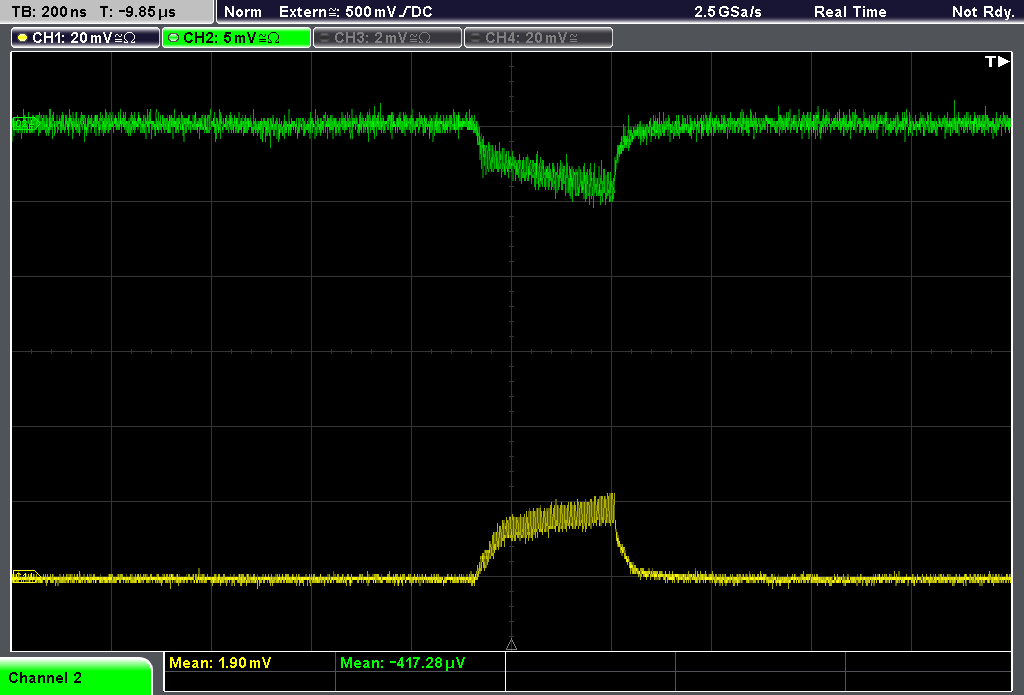This screenshot has height=695, width=1024.
Task: Select the CH2: 5 mV channel tab
Action: 236,38
